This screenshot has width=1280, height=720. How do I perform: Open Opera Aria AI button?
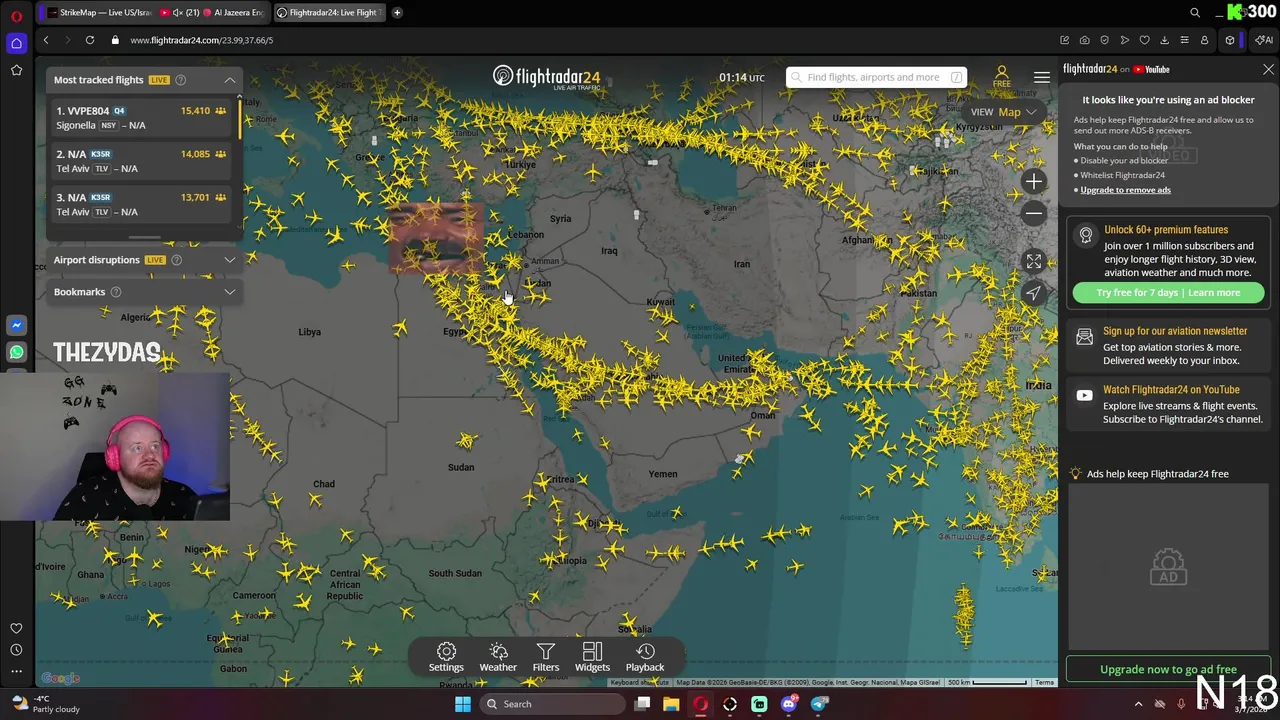[x=1264, y=40]
